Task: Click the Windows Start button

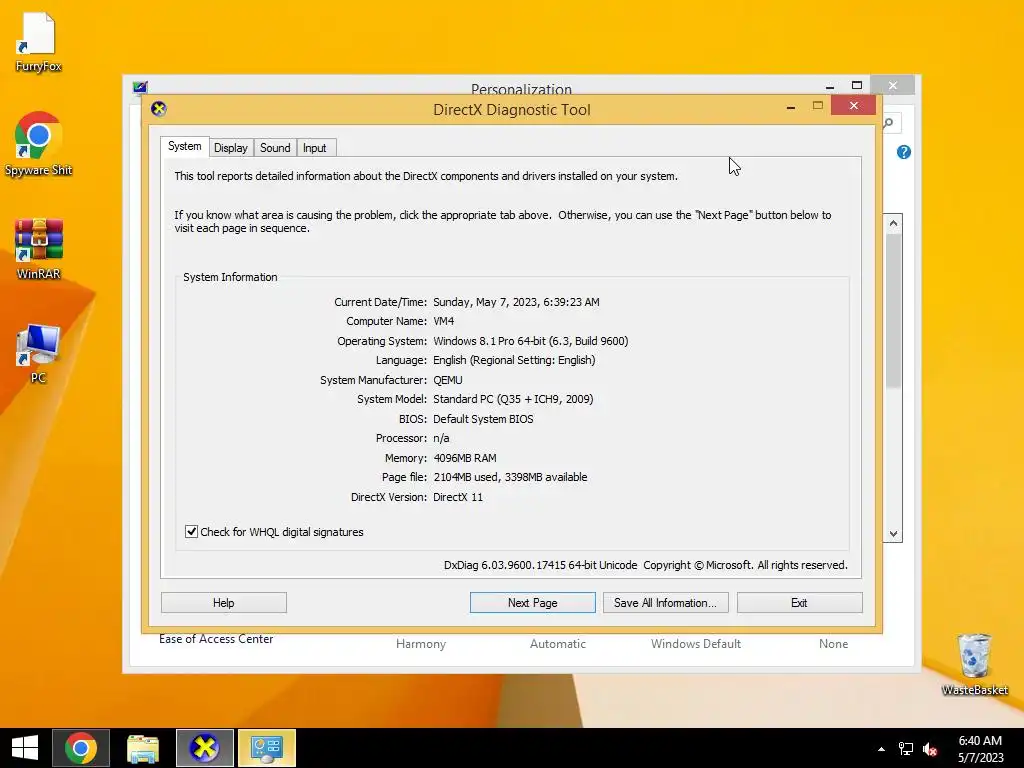Action: click(25, 748)
